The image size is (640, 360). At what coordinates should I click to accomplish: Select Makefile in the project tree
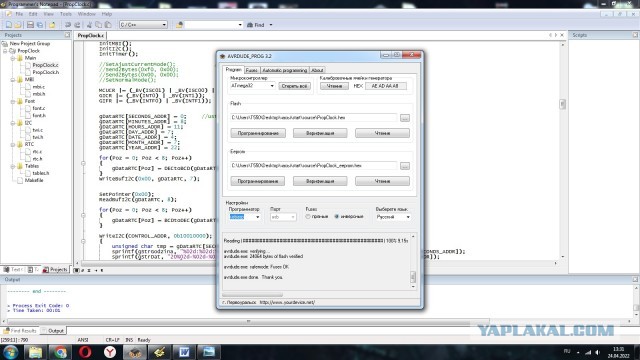pos(34,180)
